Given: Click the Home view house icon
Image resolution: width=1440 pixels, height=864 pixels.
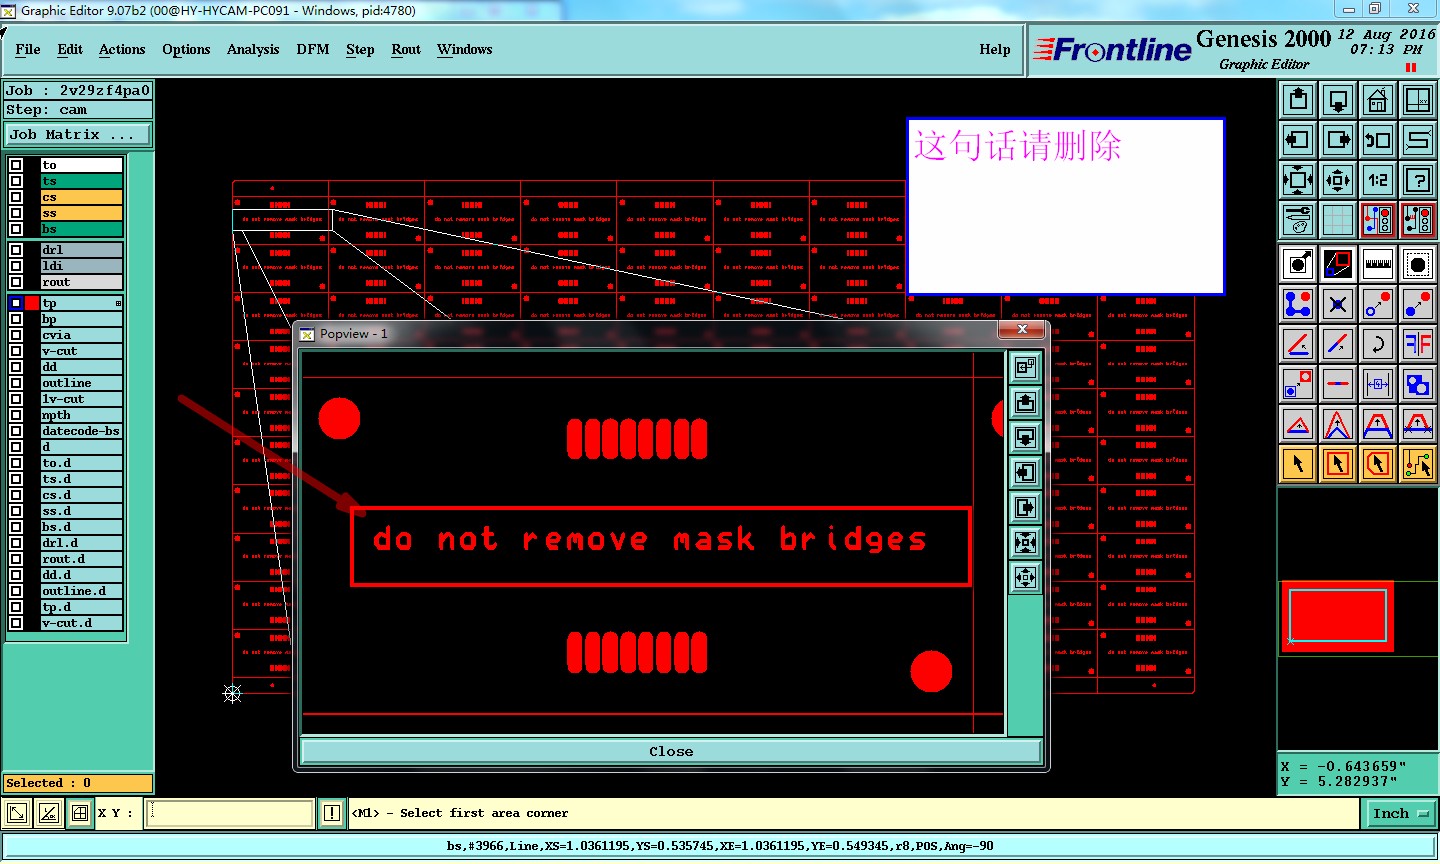Looking at the screenshot, I should (x=1378, y=100).
